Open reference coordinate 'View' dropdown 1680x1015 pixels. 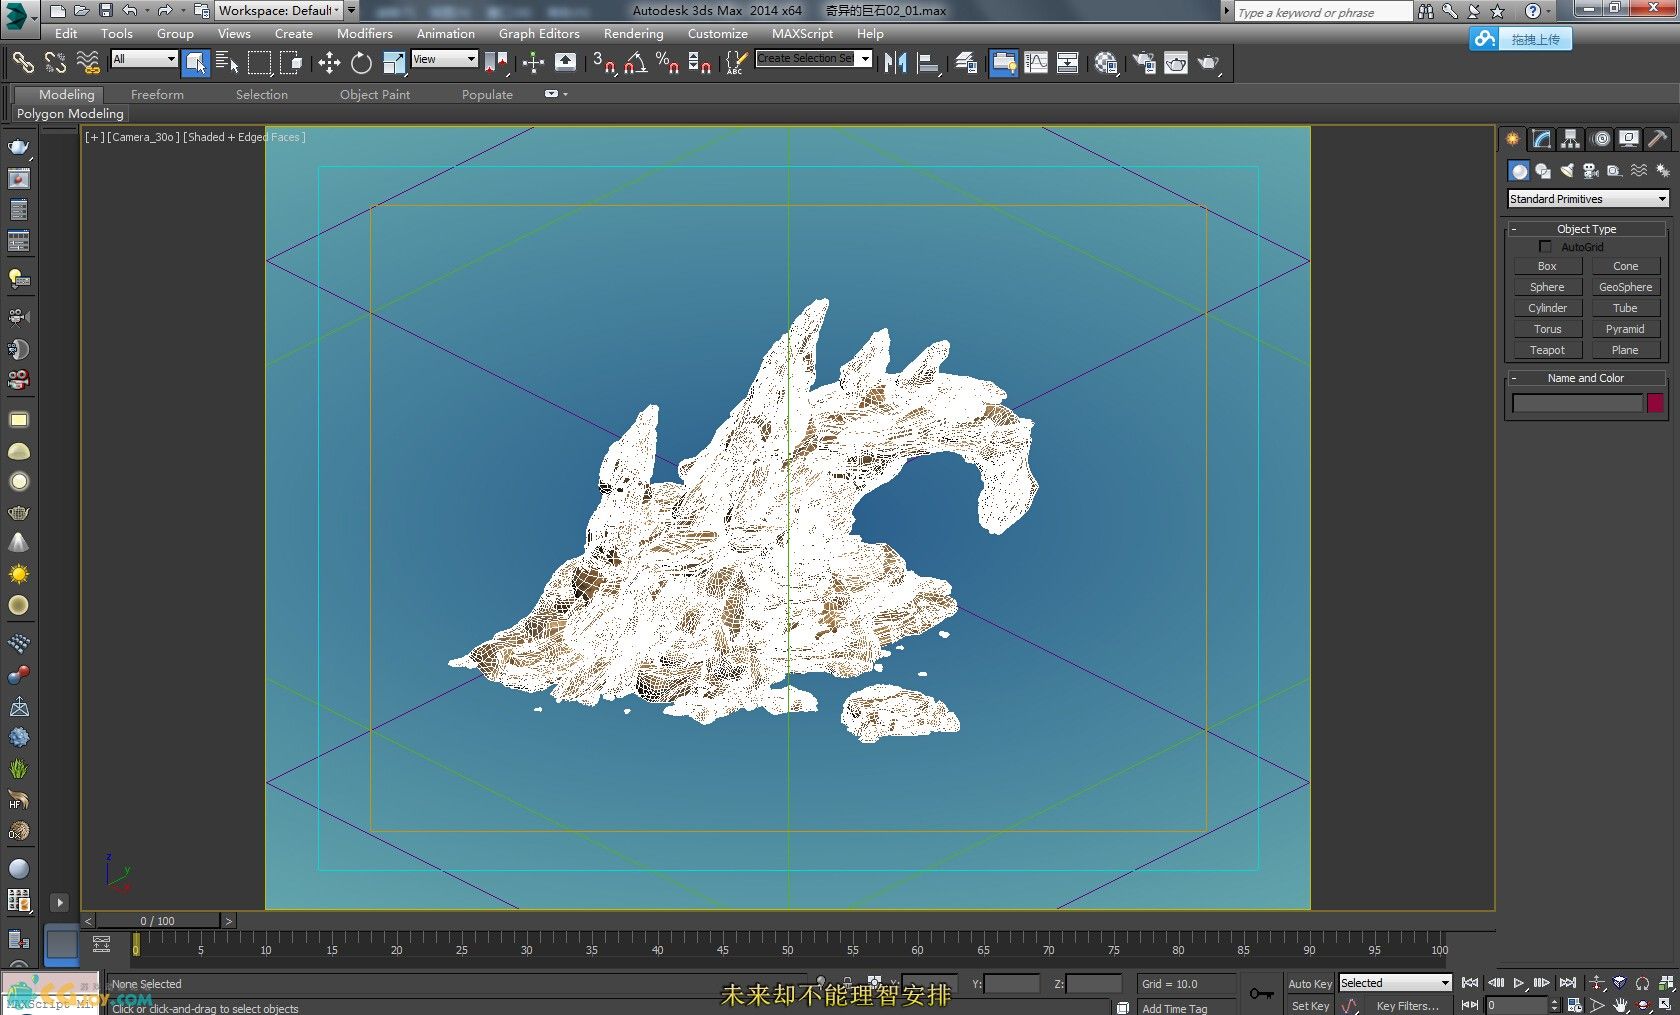(444, 59)
